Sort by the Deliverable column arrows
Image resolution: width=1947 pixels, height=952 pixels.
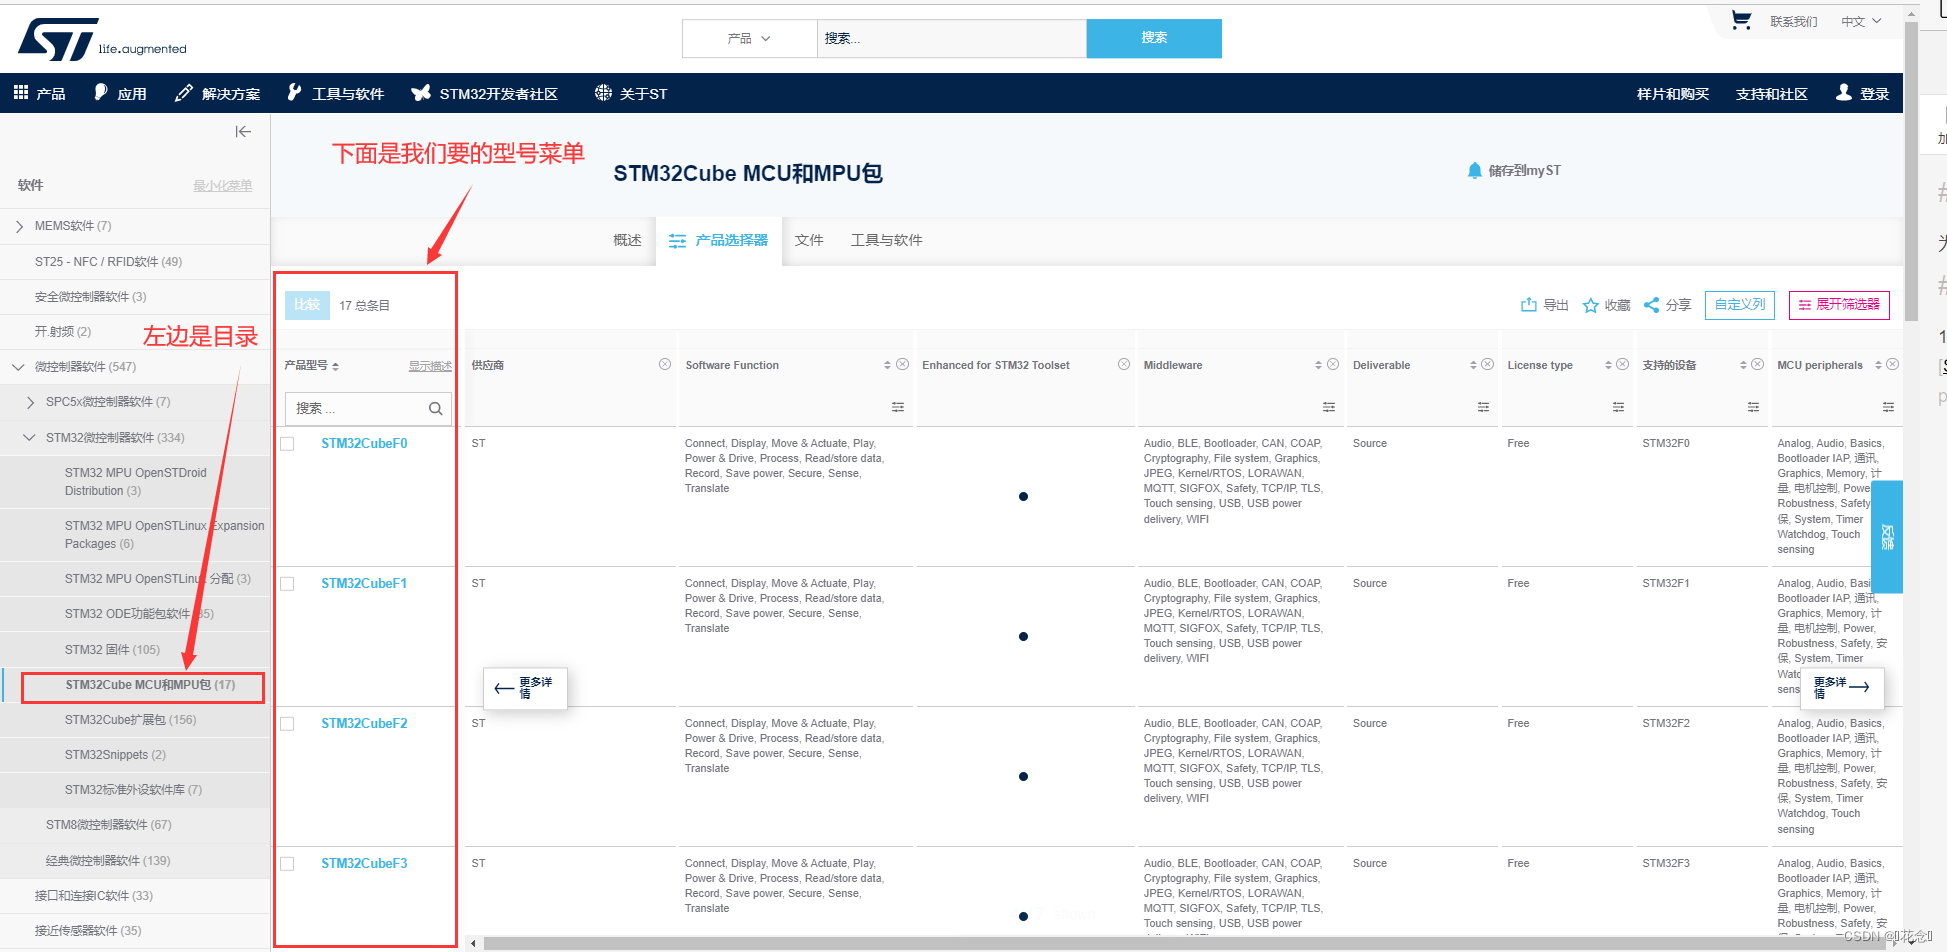click(1473, 365)
